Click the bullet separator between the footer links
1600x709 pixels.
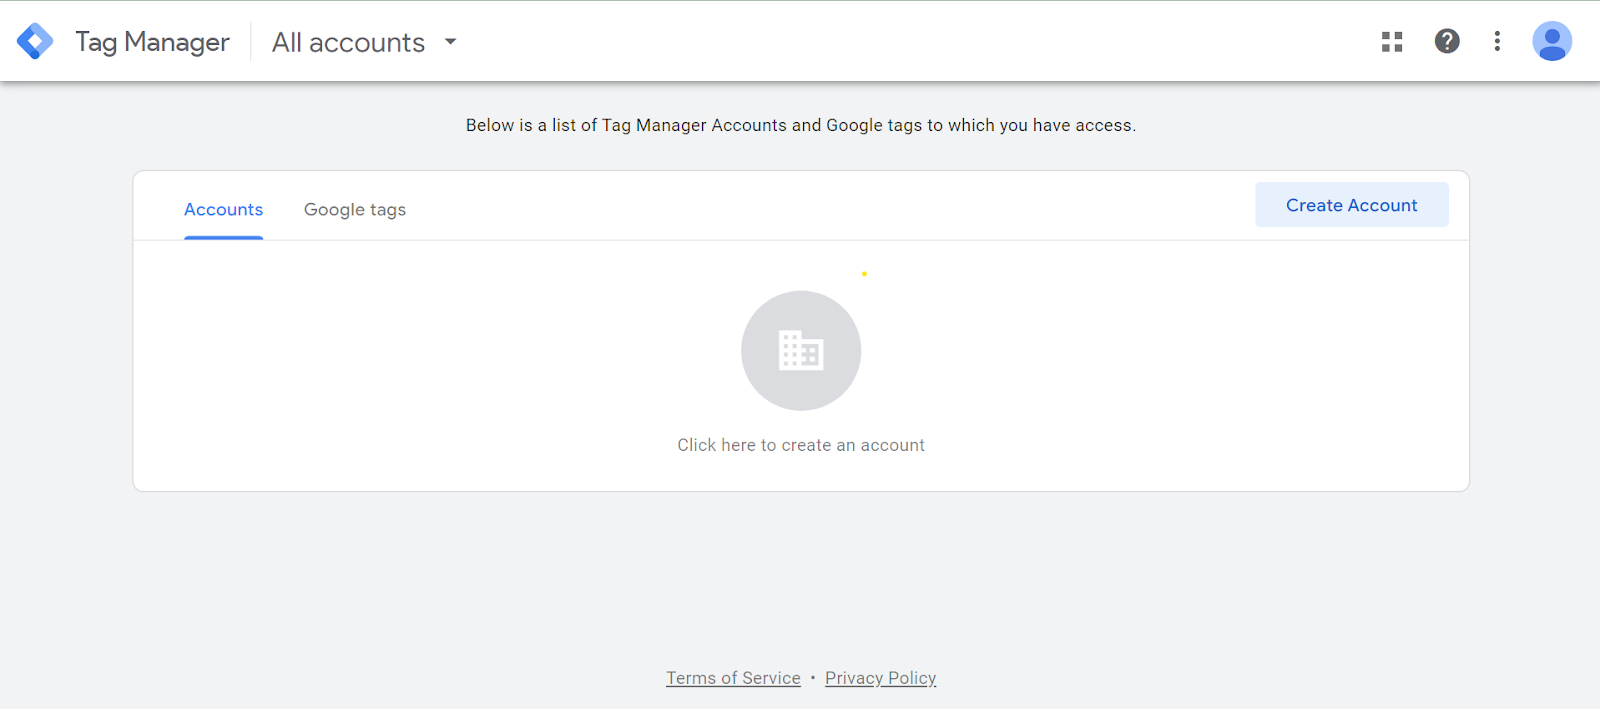(x=813, y=678)
